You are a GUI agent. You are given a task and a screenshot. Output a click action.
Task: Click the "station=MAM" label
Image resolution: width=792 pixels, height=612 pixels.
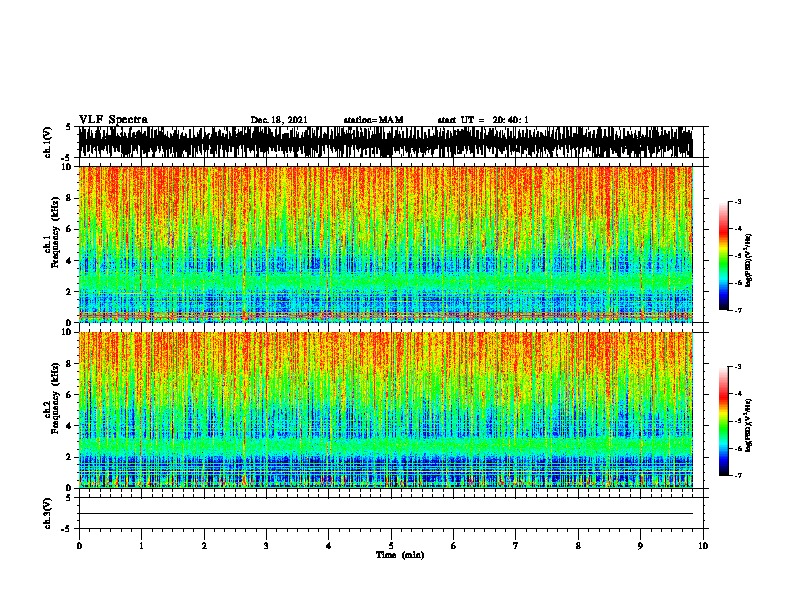[373, 120]
